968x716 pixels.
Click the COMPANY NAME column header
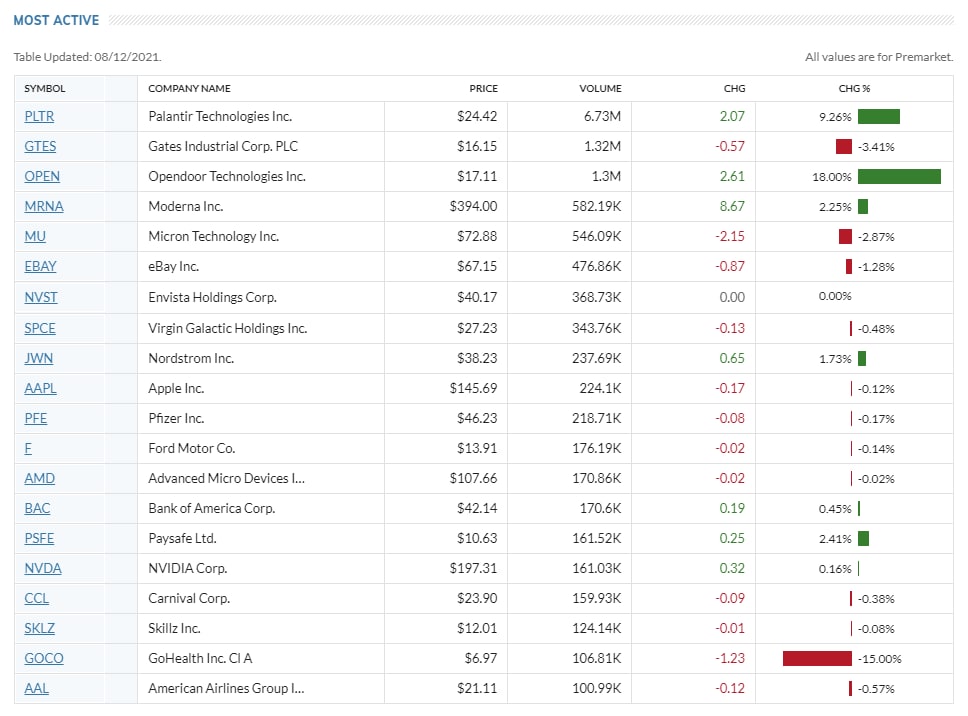(190, 88)
